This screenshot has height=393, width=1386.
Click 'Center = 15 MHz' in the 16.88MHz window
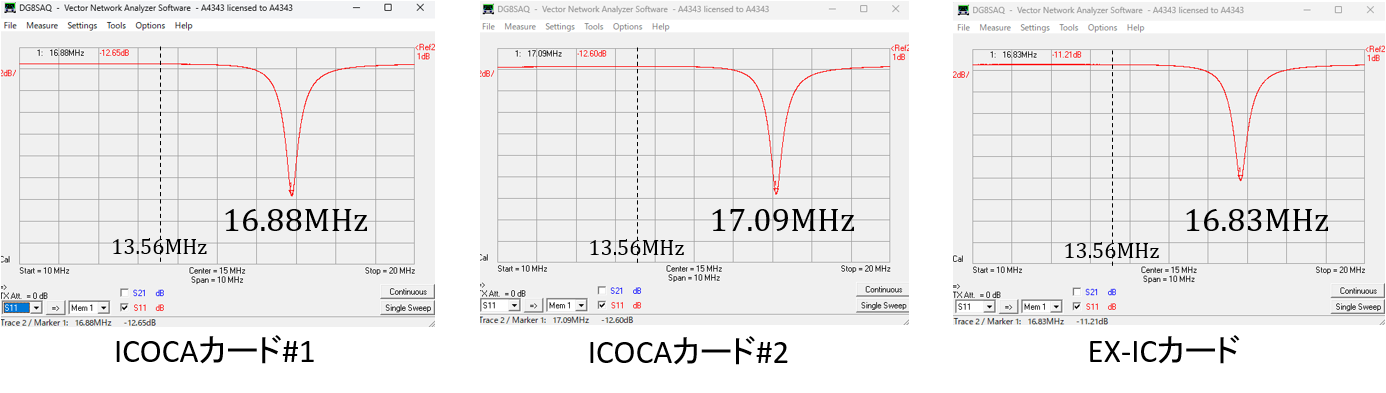pos(217,270)
